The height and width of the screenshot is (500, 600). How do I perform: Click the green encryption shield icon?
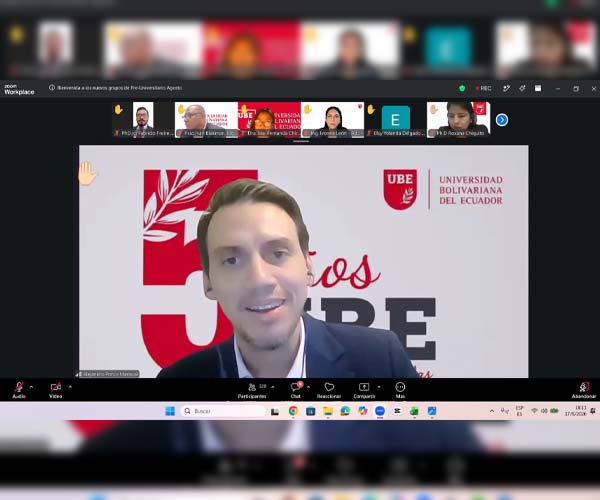(x=462, y=88)
